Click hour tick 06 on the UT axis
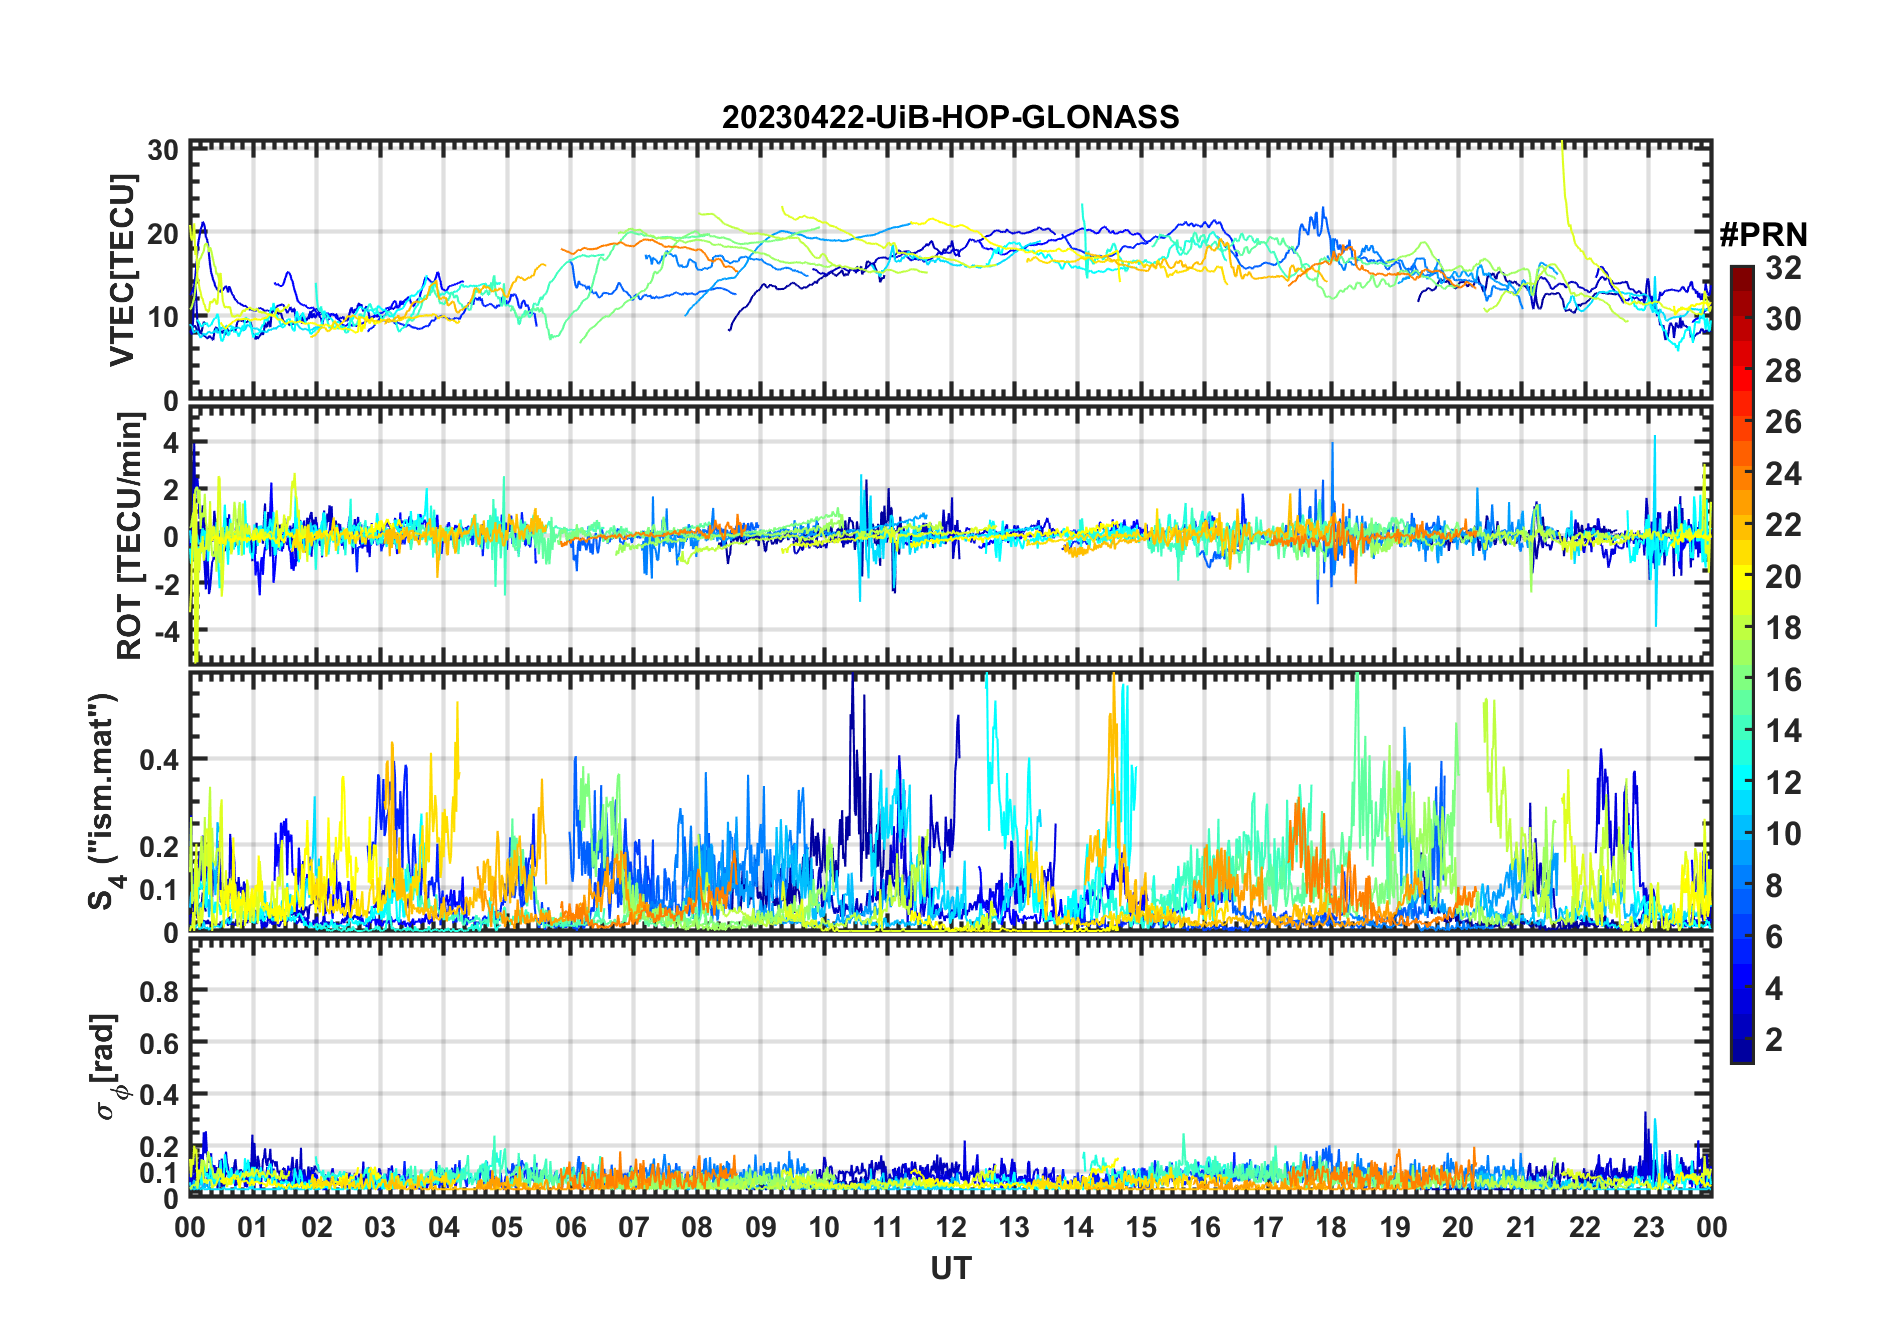This screenshot has height=1330, width=1902. click(570, 1227)
